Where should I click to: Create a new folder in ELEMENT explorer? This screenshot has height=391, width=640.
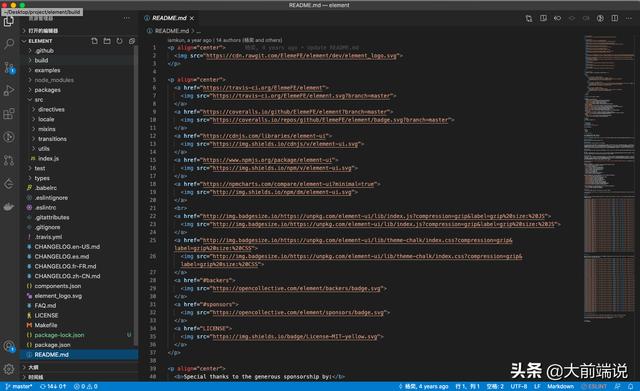click(107, 41)
